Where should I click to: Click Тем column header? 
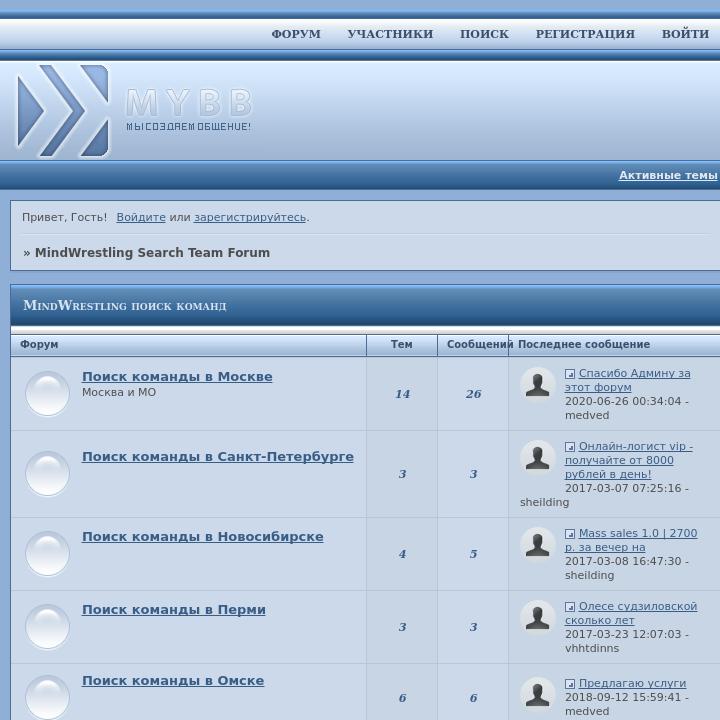pos(401,344)
